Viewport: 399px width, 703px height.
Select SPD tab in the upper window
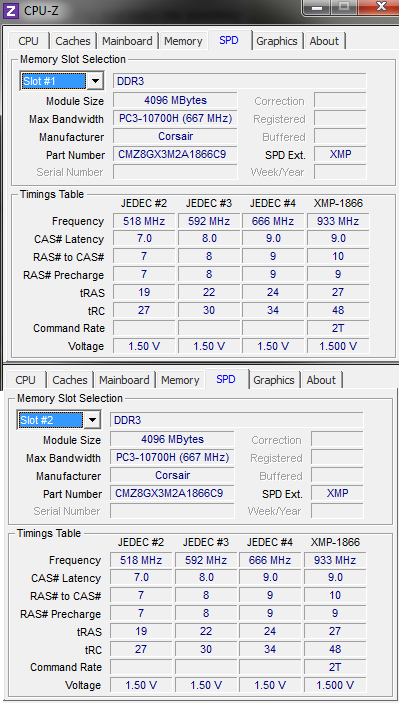click(229, 40)
